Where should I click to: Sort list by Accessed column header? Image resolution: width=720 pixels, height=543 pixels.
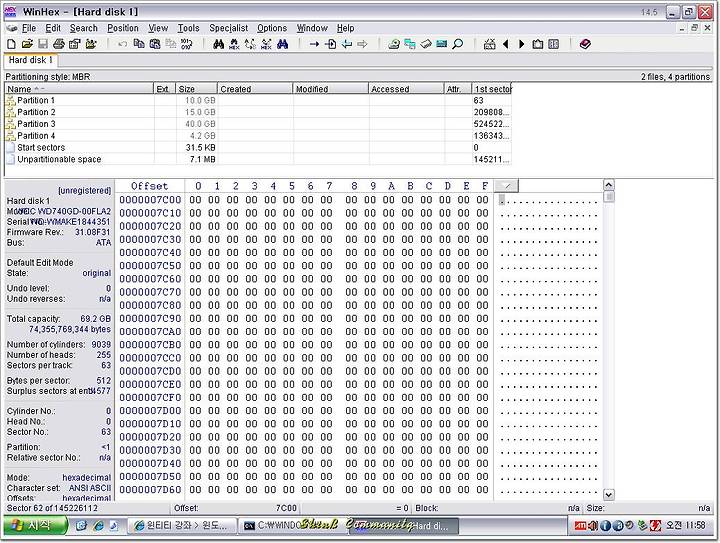point(406,89)
